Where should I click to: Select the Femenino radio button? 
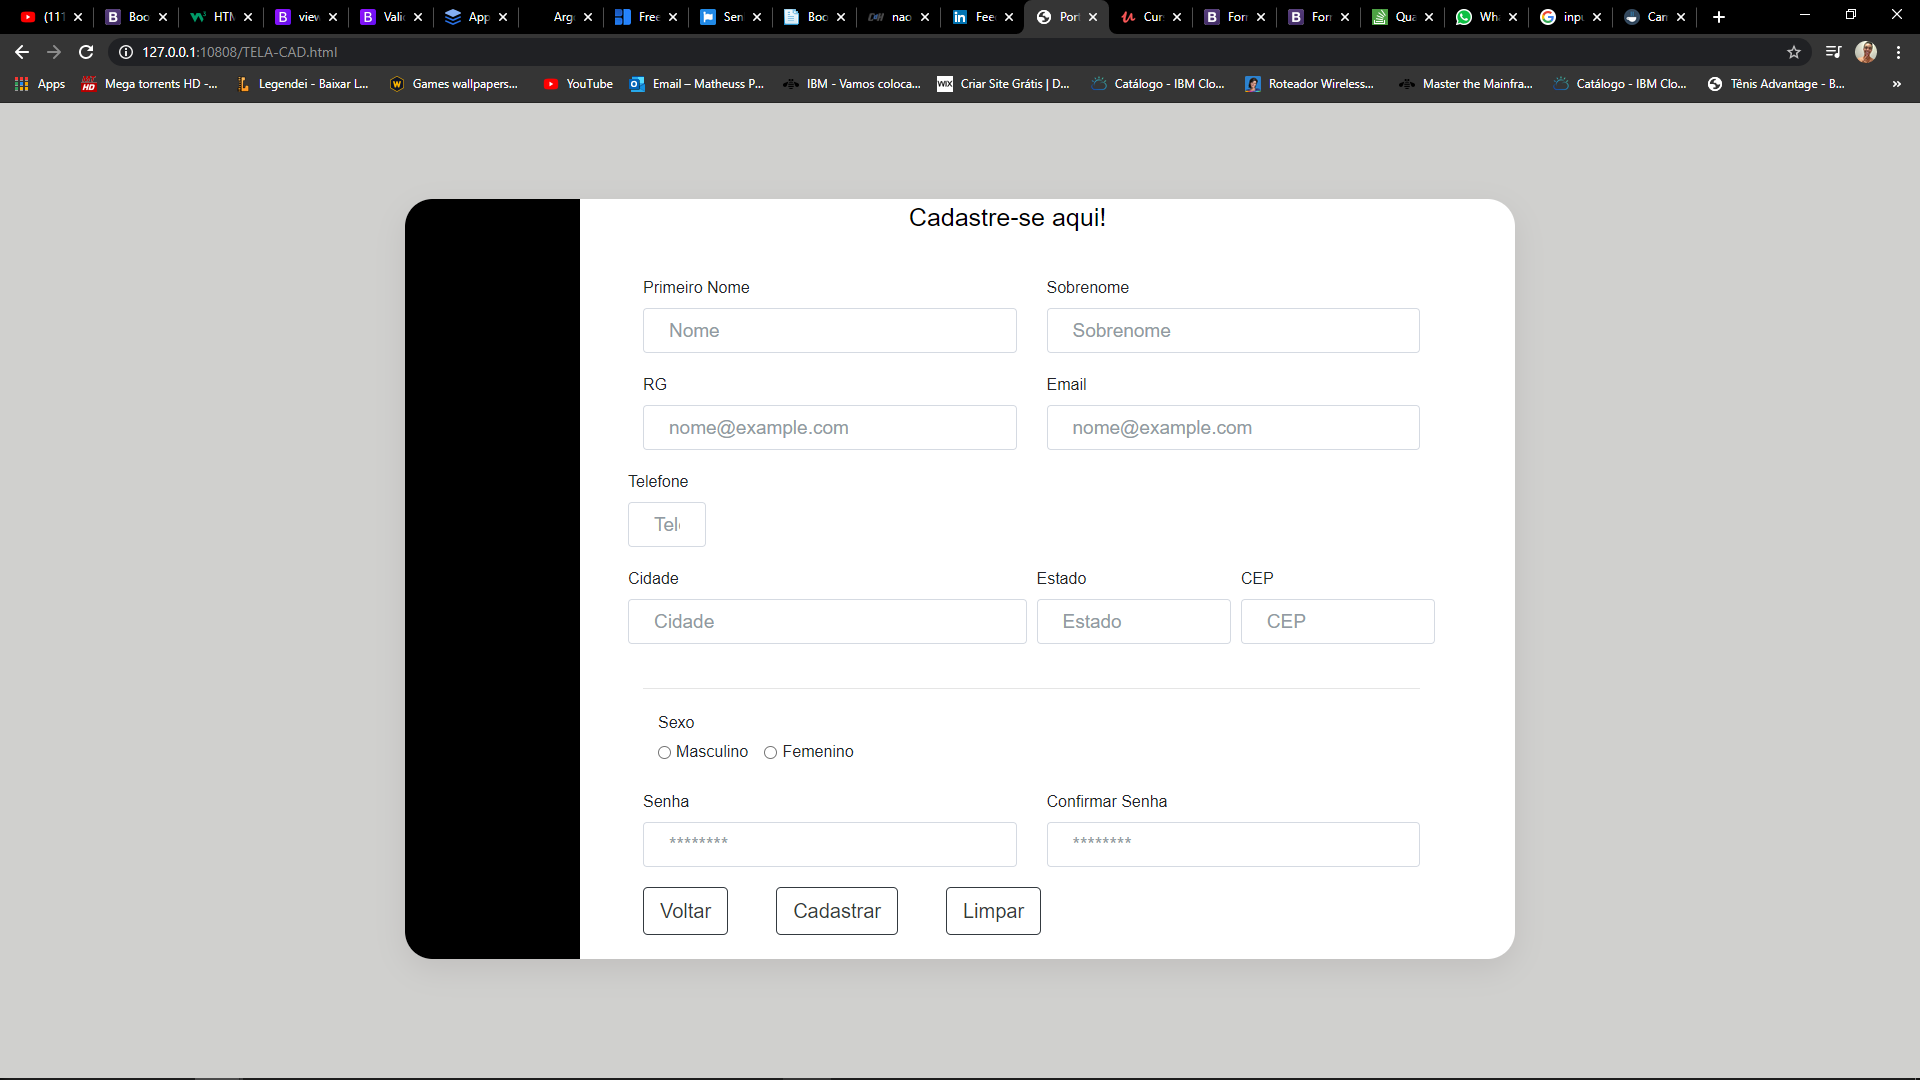[x=770, y=753]
